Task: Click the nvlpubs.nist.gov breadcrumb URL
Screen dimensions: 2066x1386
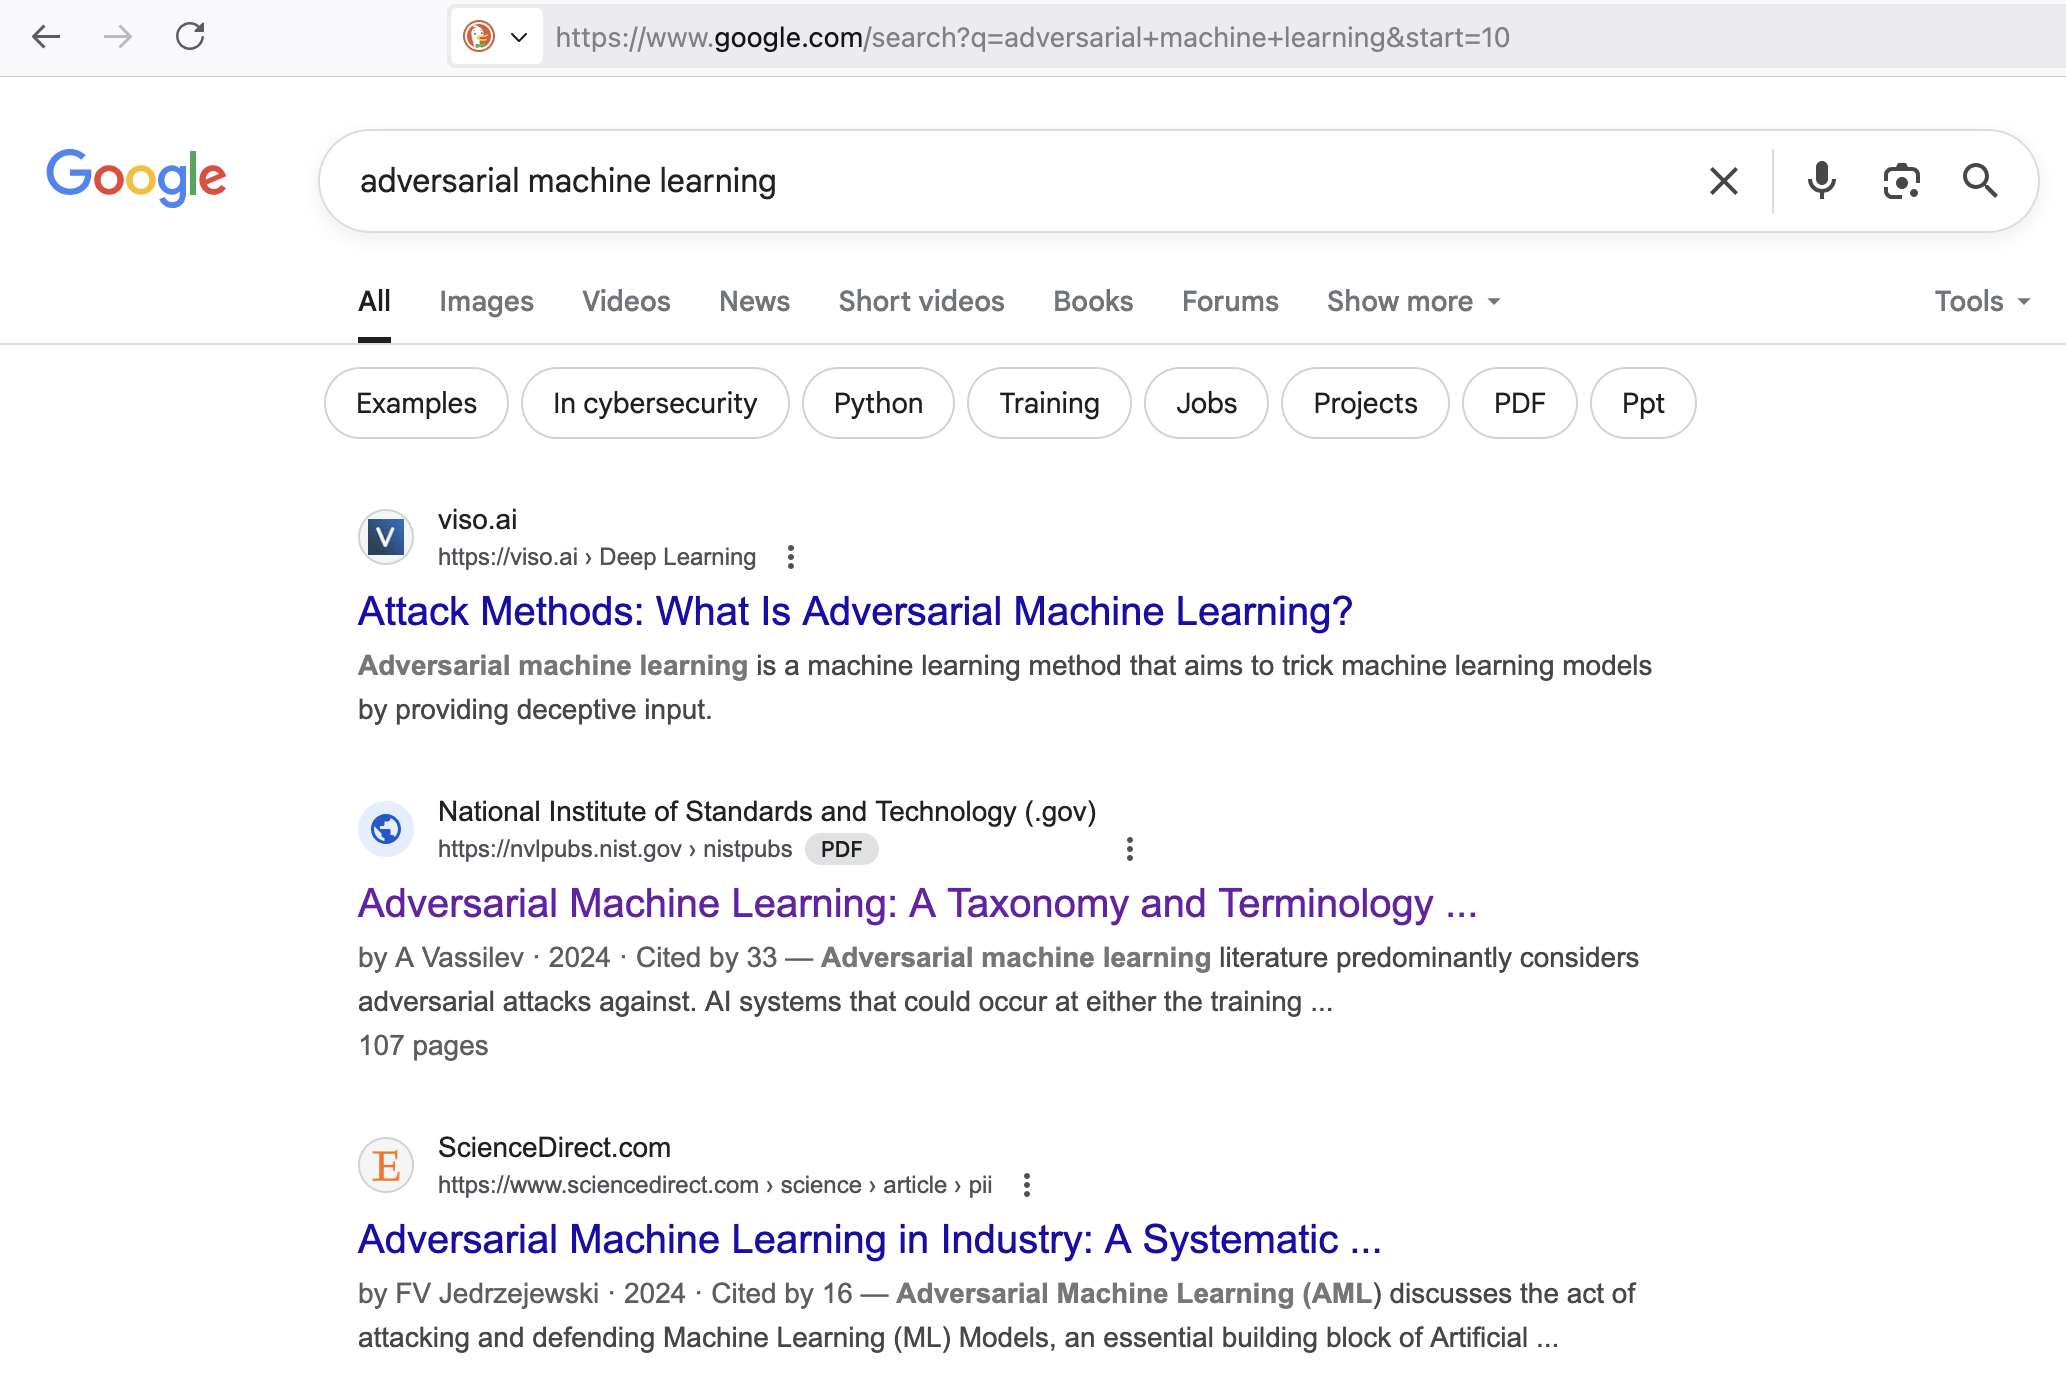Action: [x=615, y=849]
